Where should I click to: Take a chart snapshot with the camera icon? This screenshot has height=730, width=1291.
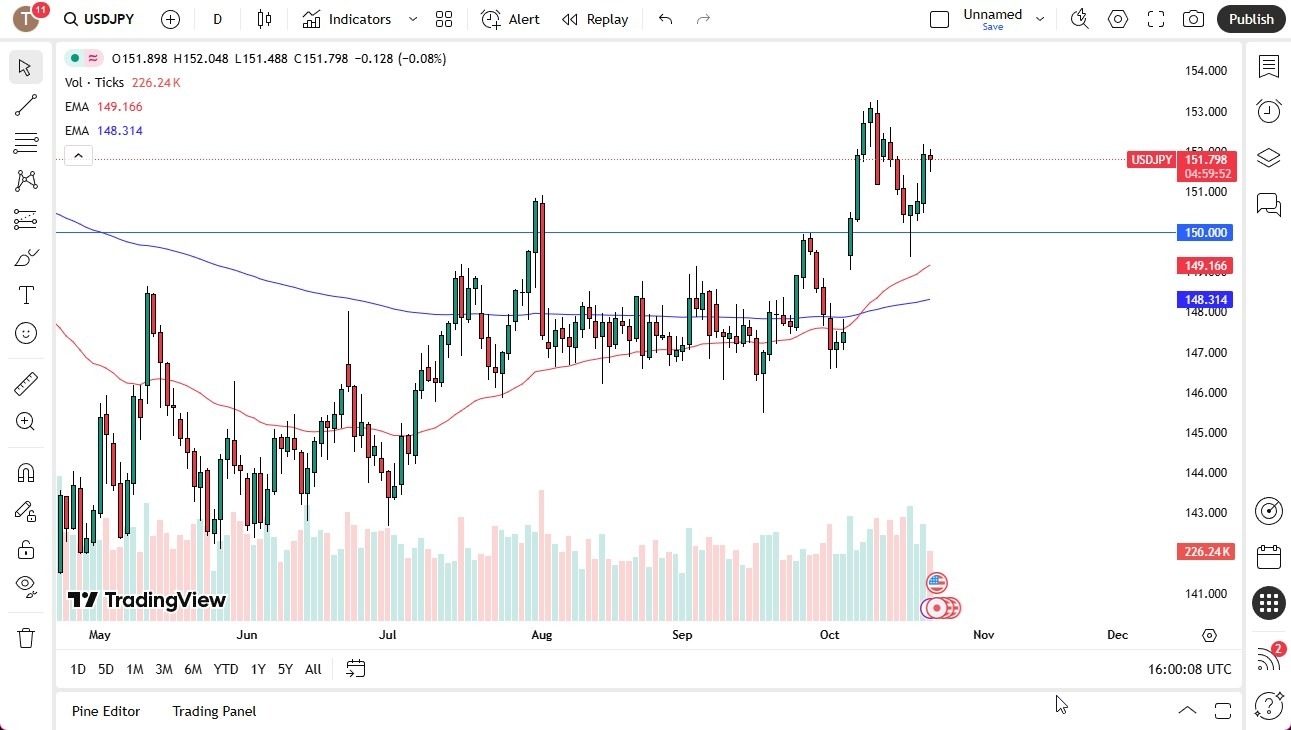point(1193,18)
